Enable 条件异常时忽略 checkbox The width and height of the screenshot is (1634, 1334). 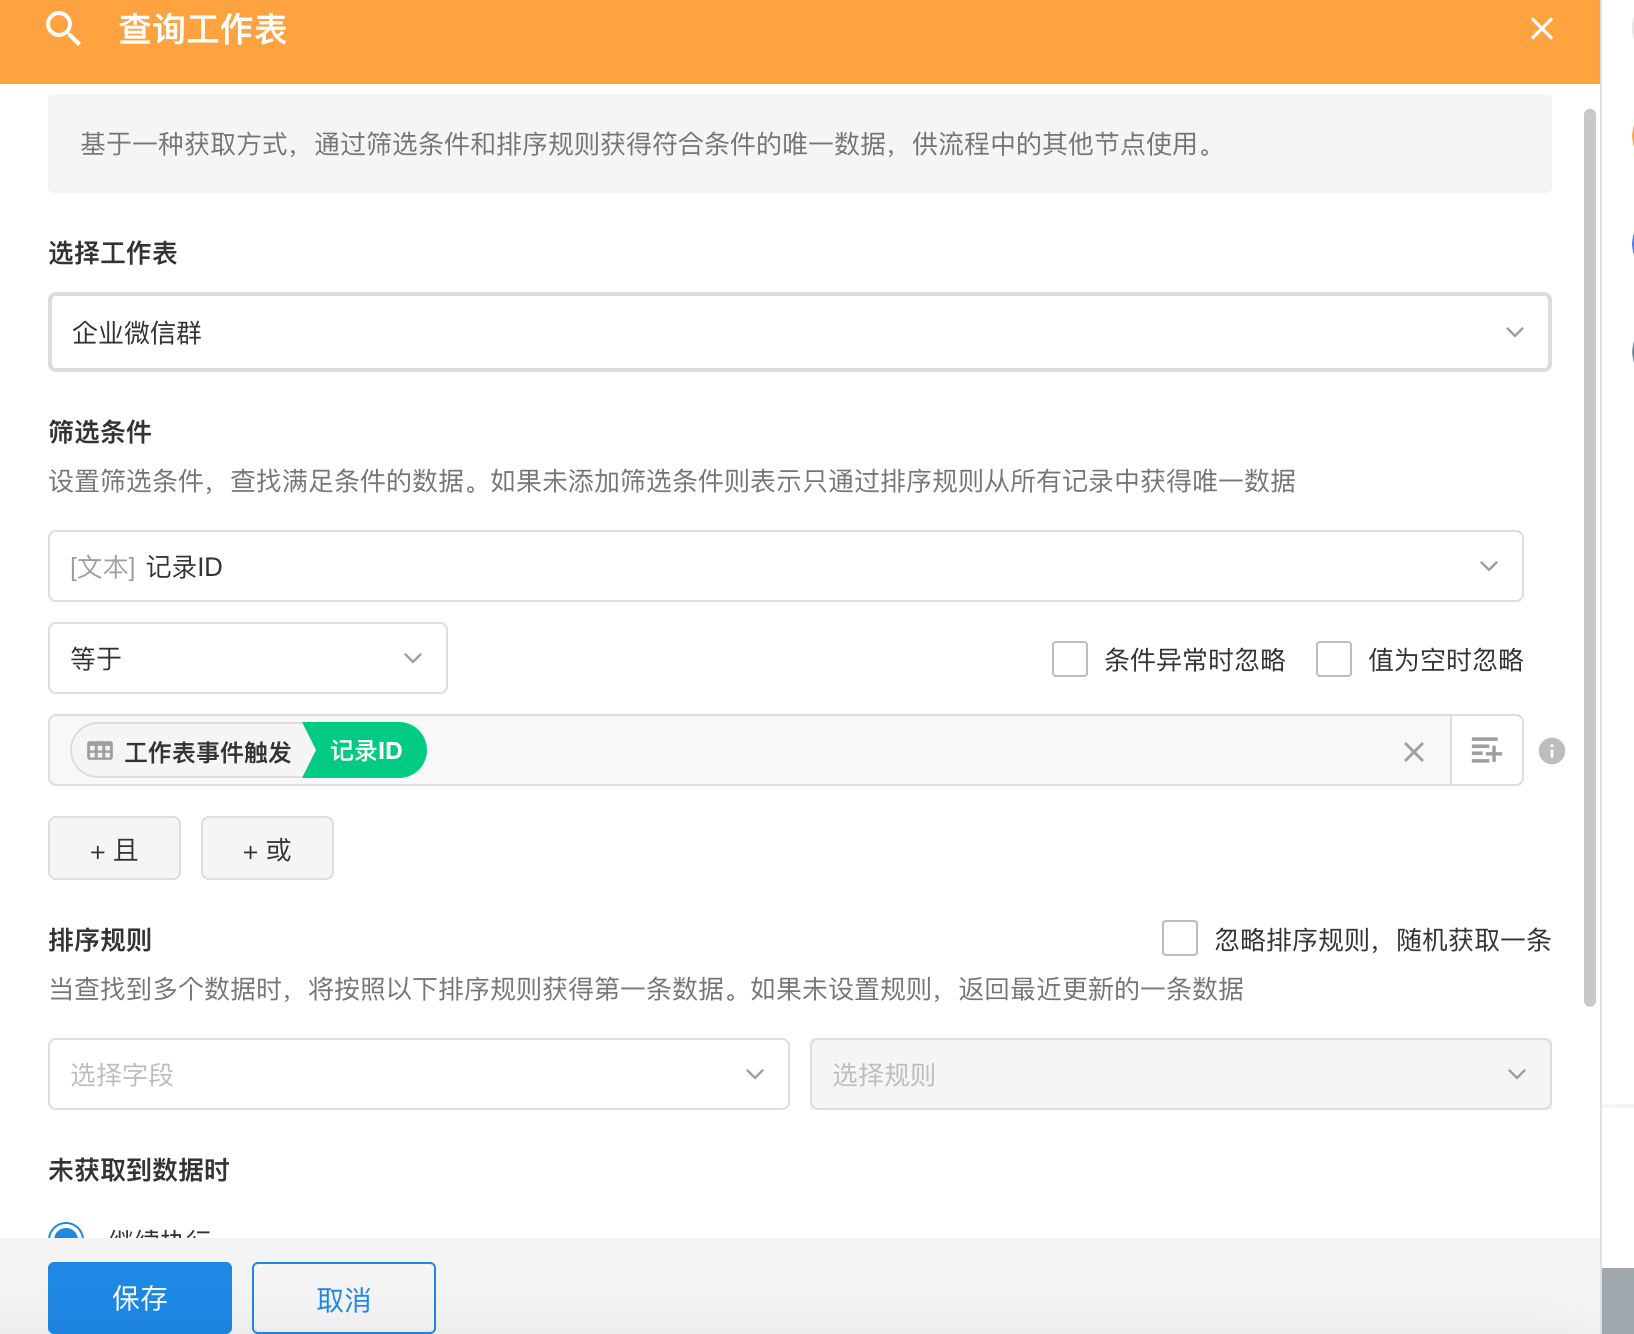[1069, 660]
